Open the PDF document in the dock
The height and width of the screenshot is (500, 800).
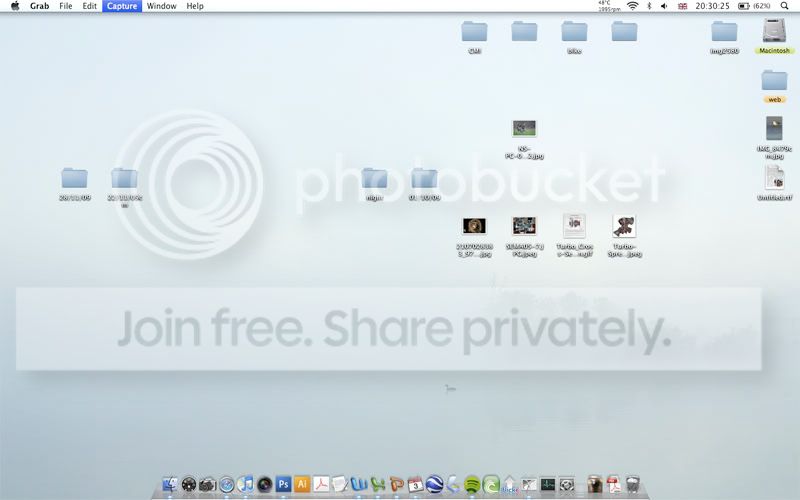tap(614, 484)
